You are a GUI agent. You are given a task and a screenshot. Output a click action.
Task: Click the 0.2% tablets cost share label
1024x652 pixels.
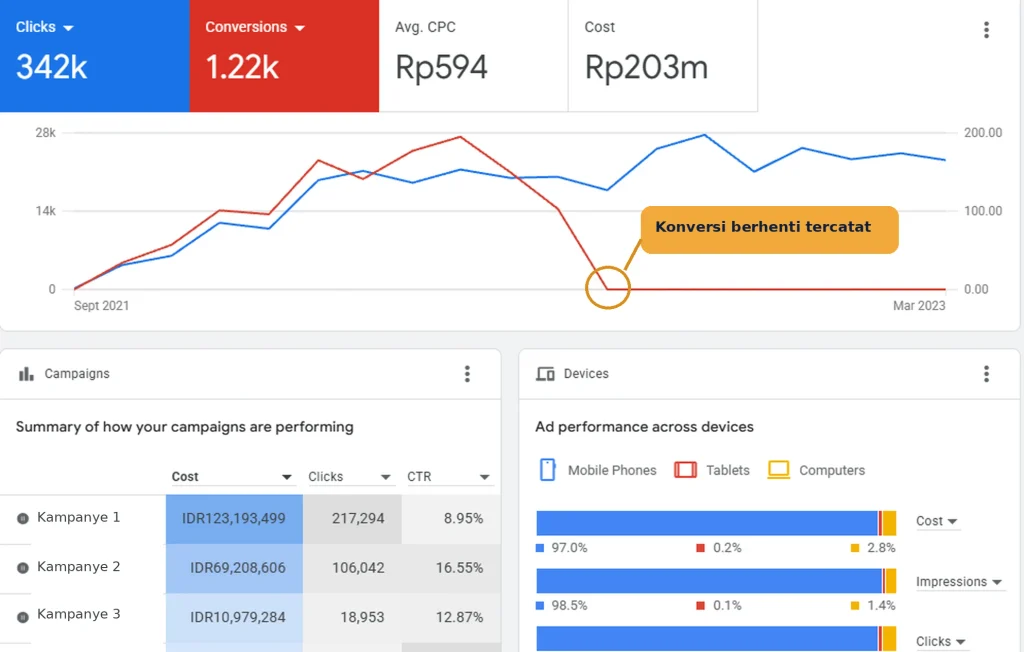click(727, 547)
